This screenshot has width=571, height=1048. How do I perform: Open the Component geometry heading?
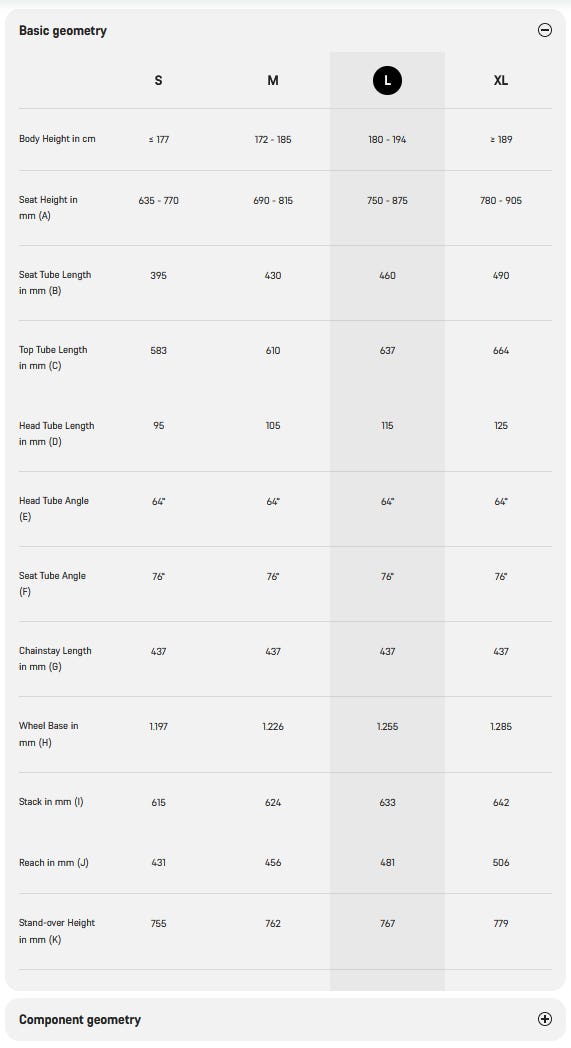pos(80,1019)
